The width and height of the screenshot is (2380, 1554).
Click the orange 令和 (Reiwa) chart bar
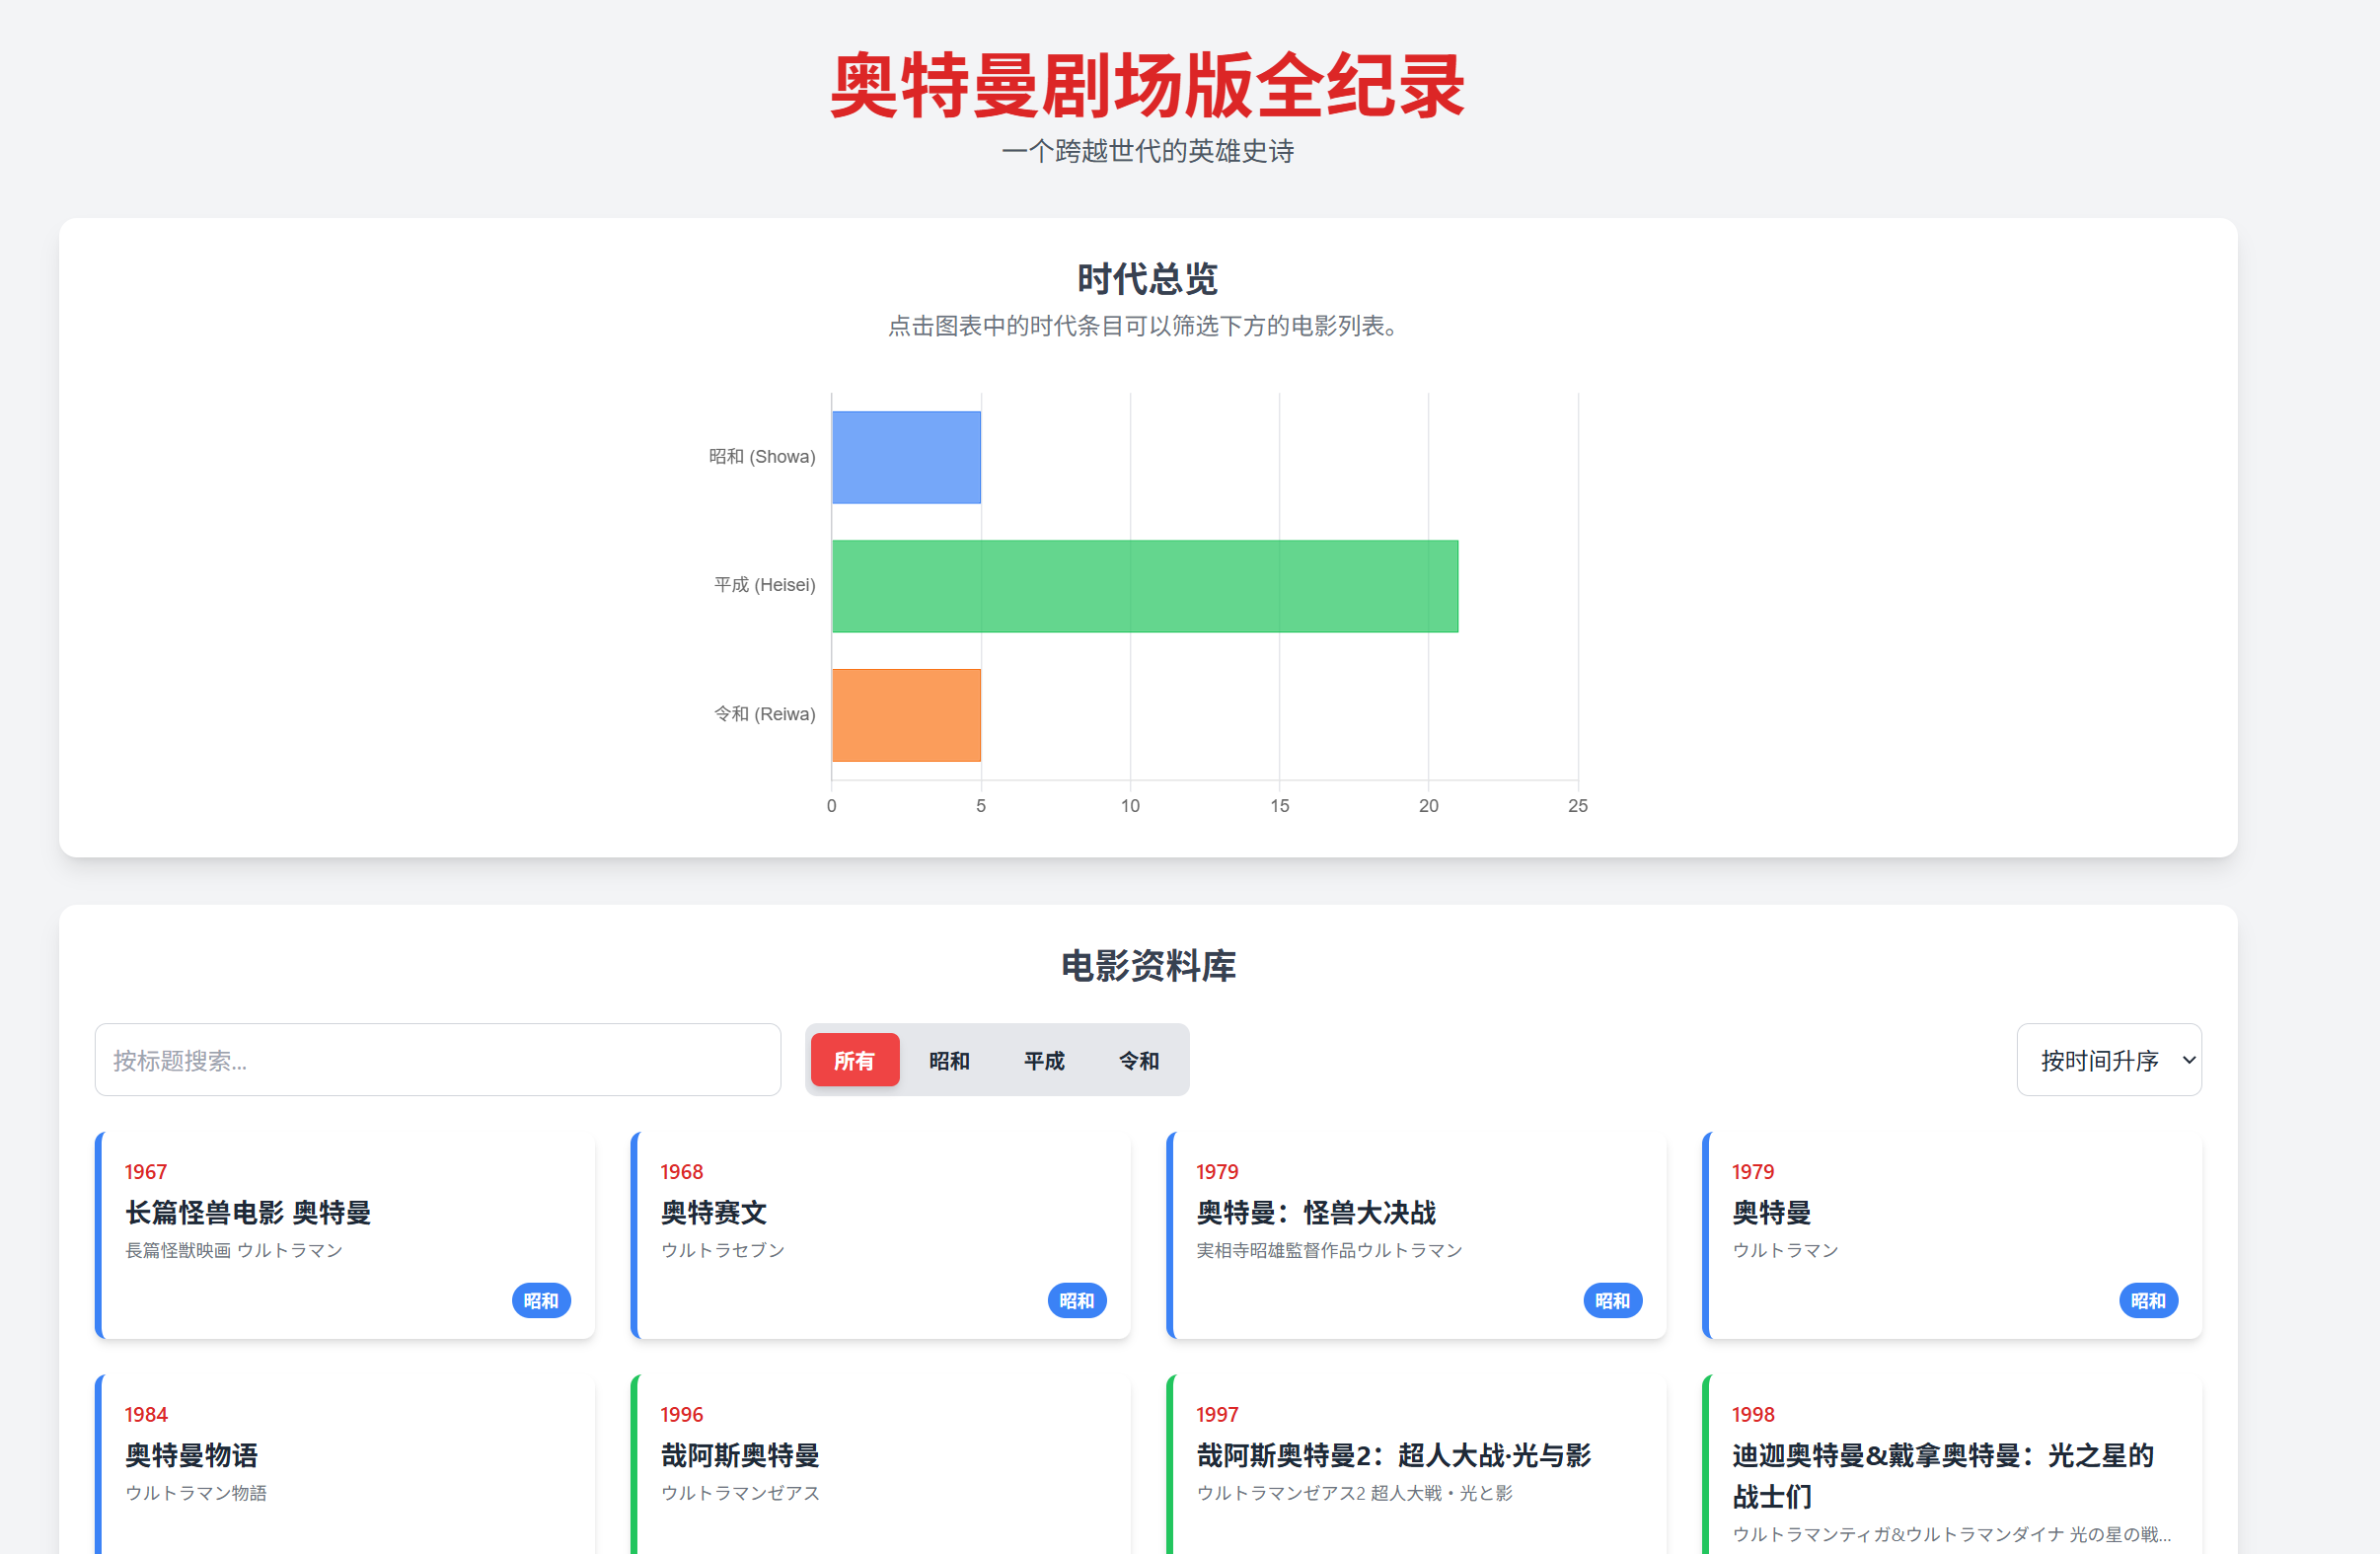(906, 715)
